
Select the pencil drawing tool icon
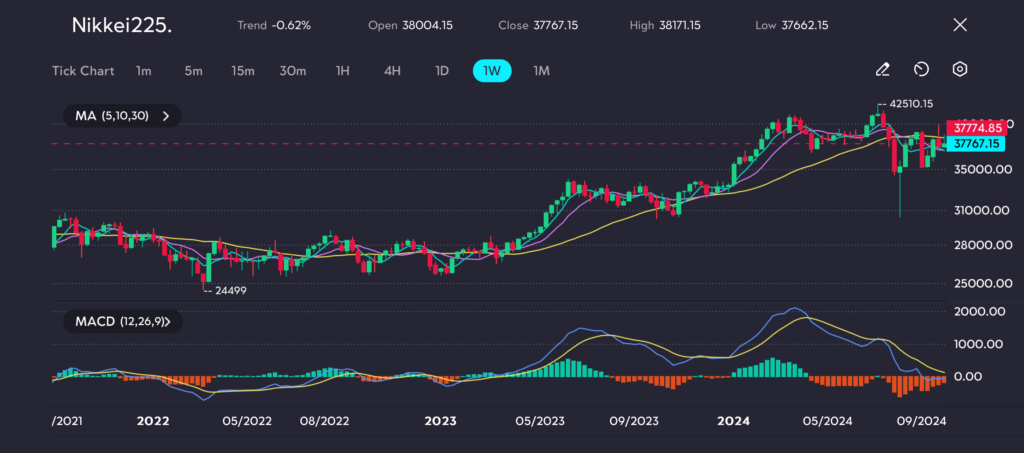882,70
